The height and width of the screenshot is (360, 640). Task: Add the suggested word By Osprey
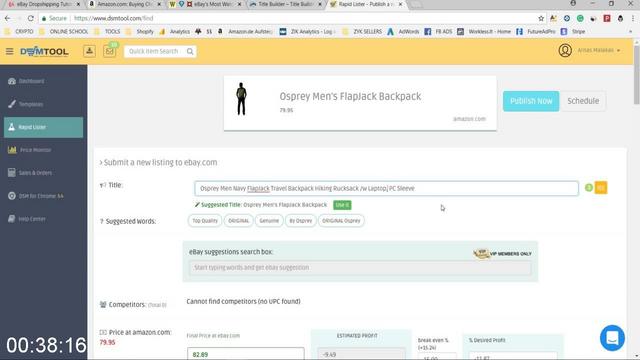coord(301,221)
